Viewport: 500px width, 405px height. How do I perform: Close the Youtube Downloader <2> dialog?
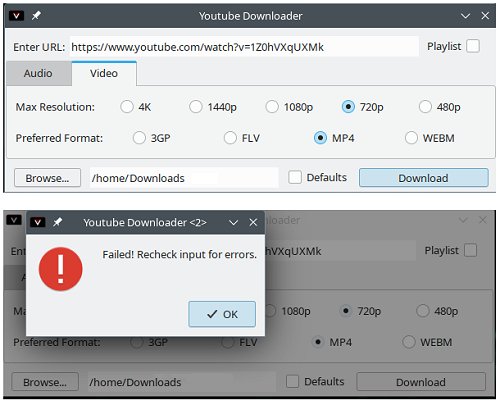click(x=253, y=222)
